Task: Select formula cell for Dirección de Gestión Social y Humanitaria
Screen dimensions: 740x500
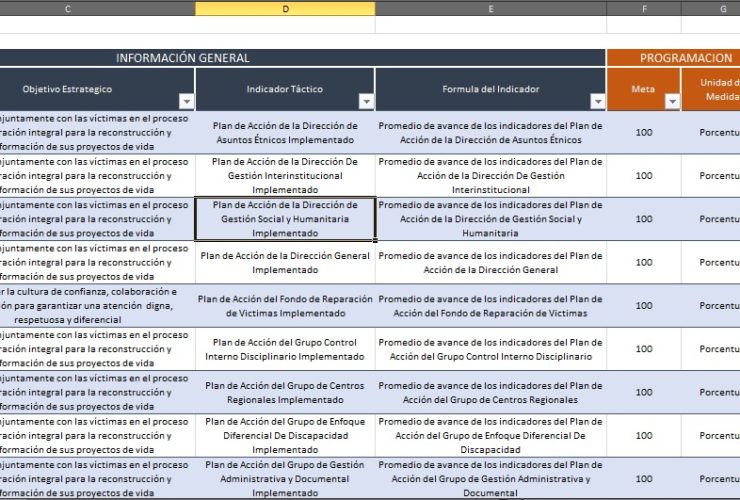Action: (x=491, y=219)
